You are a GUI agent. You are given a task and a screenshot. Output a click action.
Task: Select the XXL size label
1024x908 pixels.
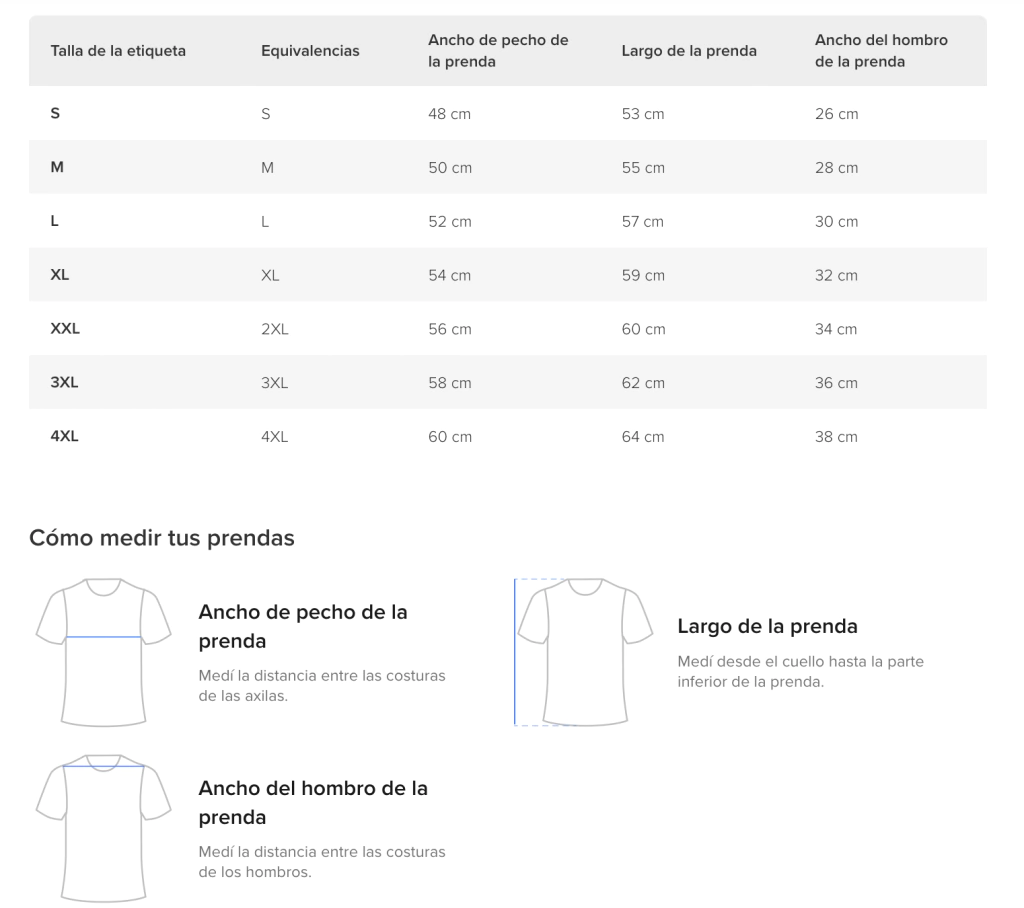point(65,329)
